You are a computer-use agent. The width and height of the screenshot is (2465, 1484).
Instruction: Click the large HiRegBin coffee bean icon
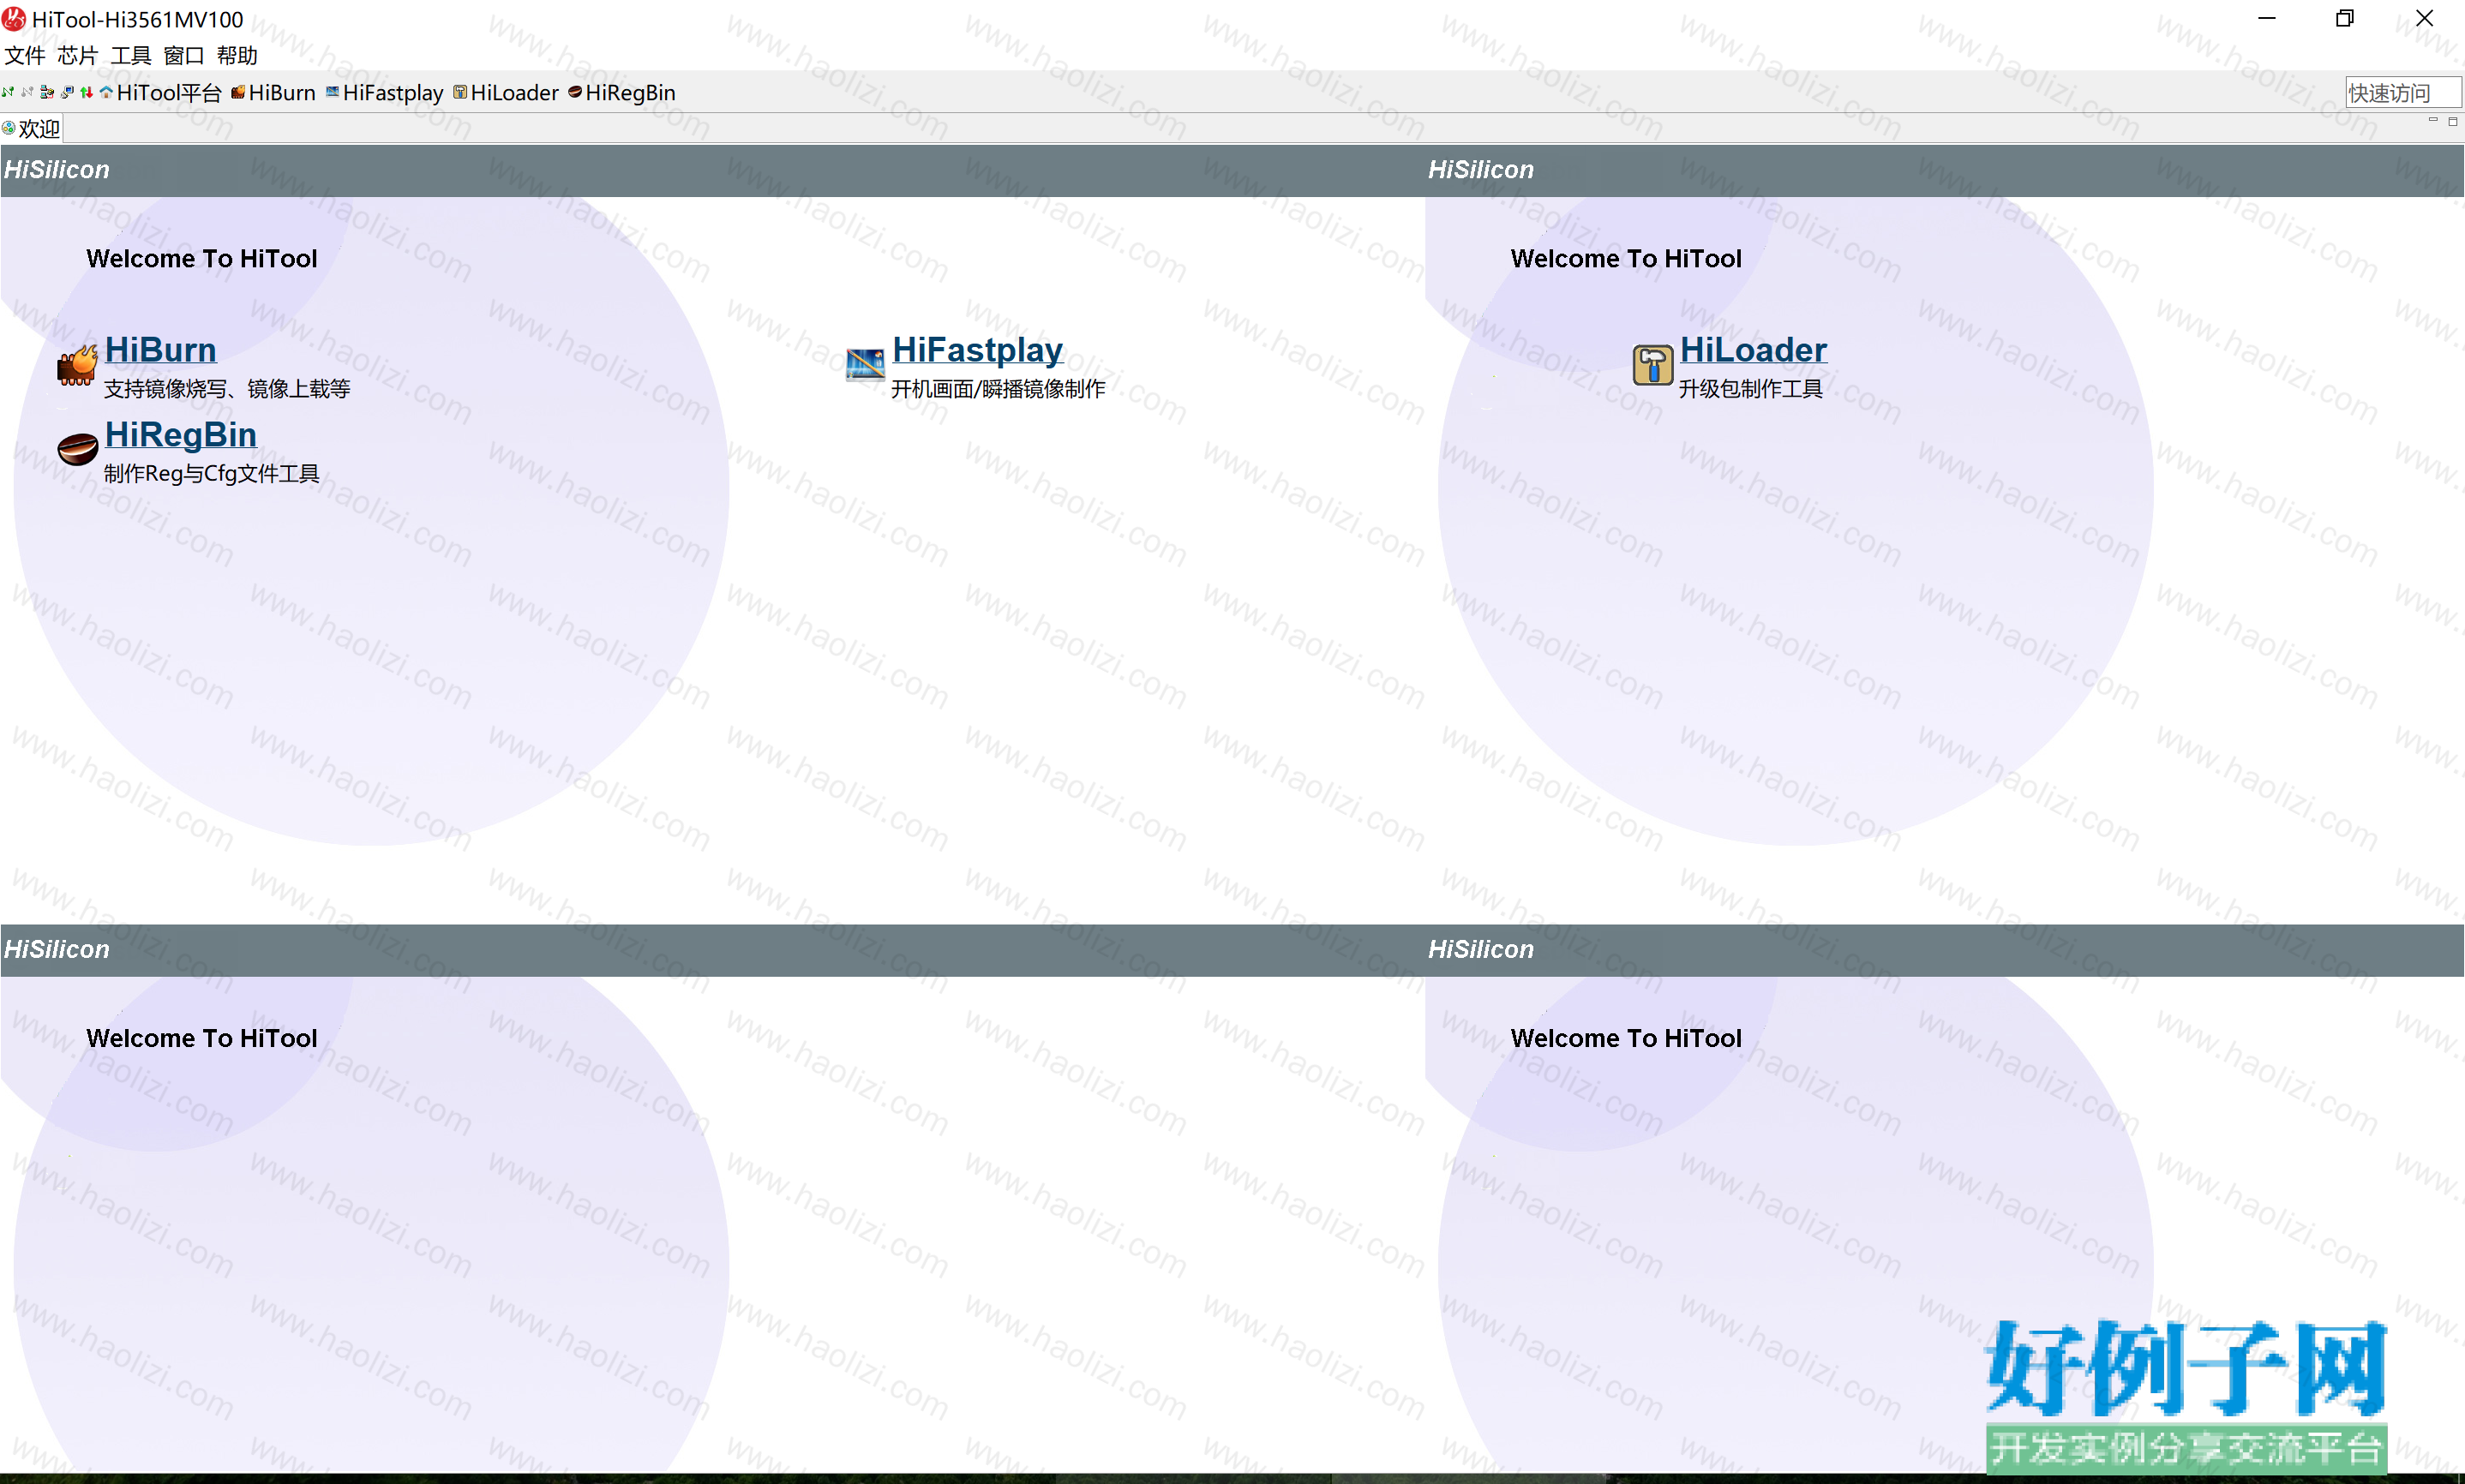click(x=77, y=449)
